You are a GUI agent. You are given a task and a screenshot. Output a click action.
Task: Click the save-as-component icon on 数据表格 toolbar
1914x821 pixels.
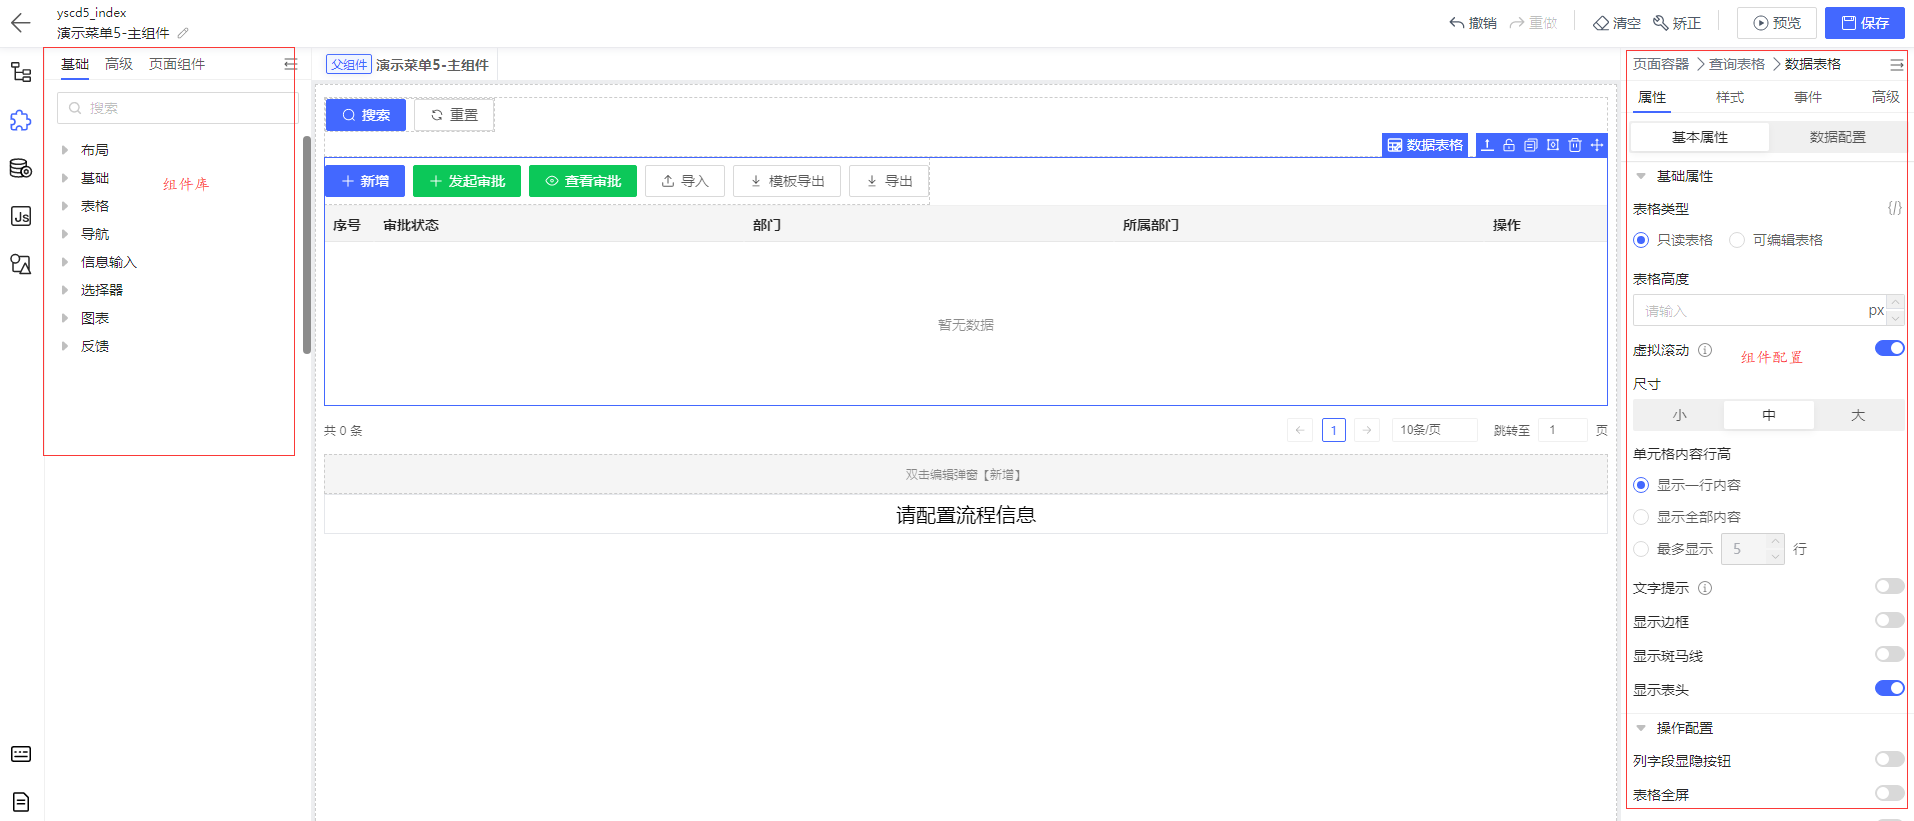click(x=1553, y=145)
